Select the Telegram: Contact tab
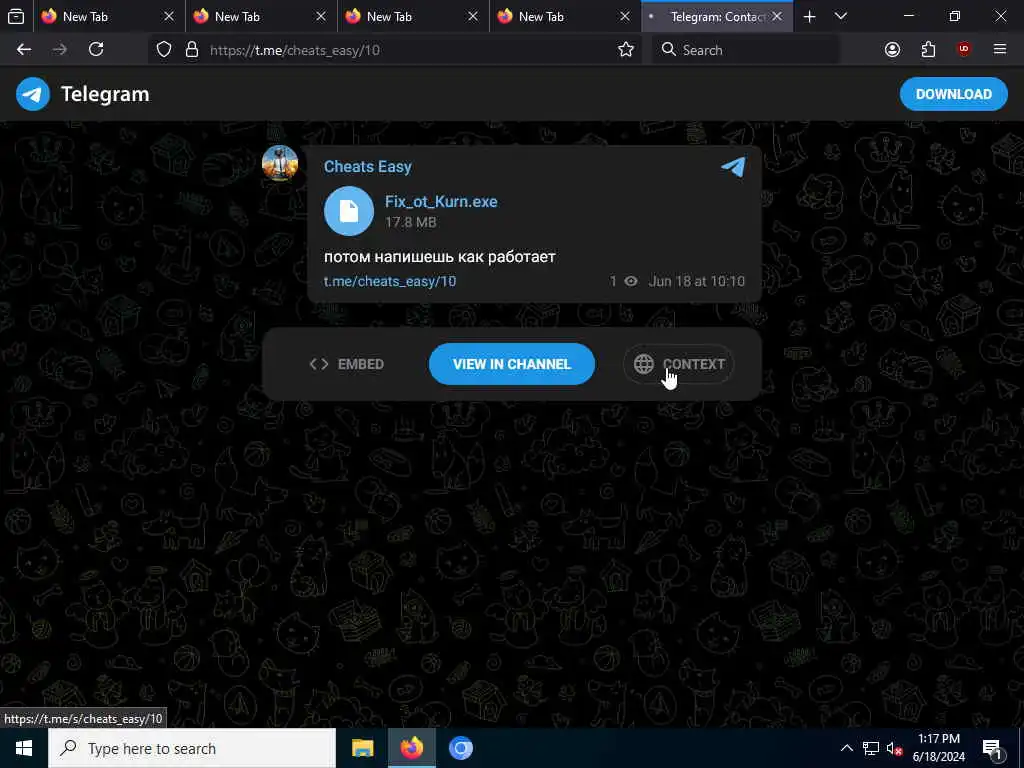The height and width of the screenshot is (768, 1024). point(717,16)
